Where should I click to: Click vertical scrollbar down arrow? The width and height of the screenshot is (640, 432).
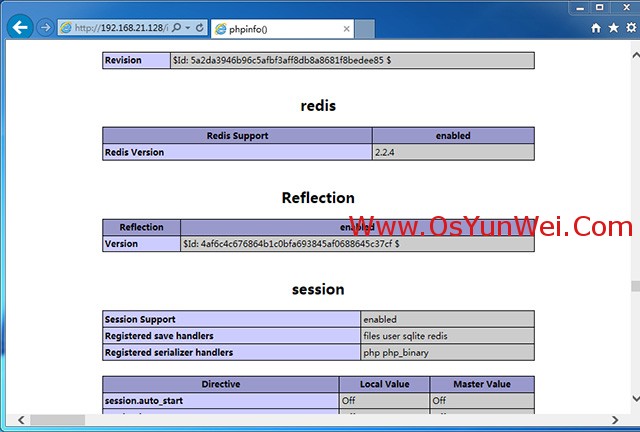tap(636, 399)
